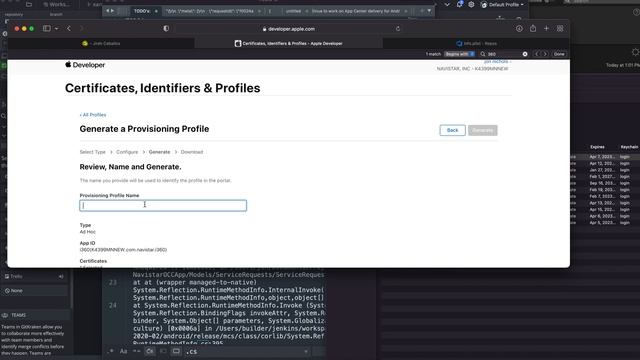Toggle the Safari sidebar icon
640x360 pixels.
coord(47,29)
